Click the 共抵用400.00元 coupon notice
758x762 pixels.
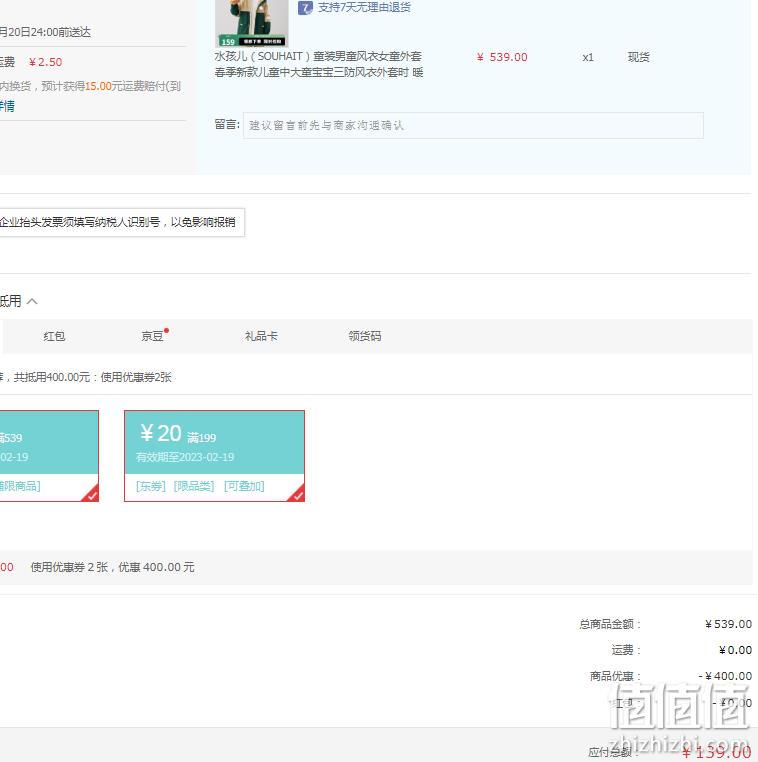pos(86,377)
